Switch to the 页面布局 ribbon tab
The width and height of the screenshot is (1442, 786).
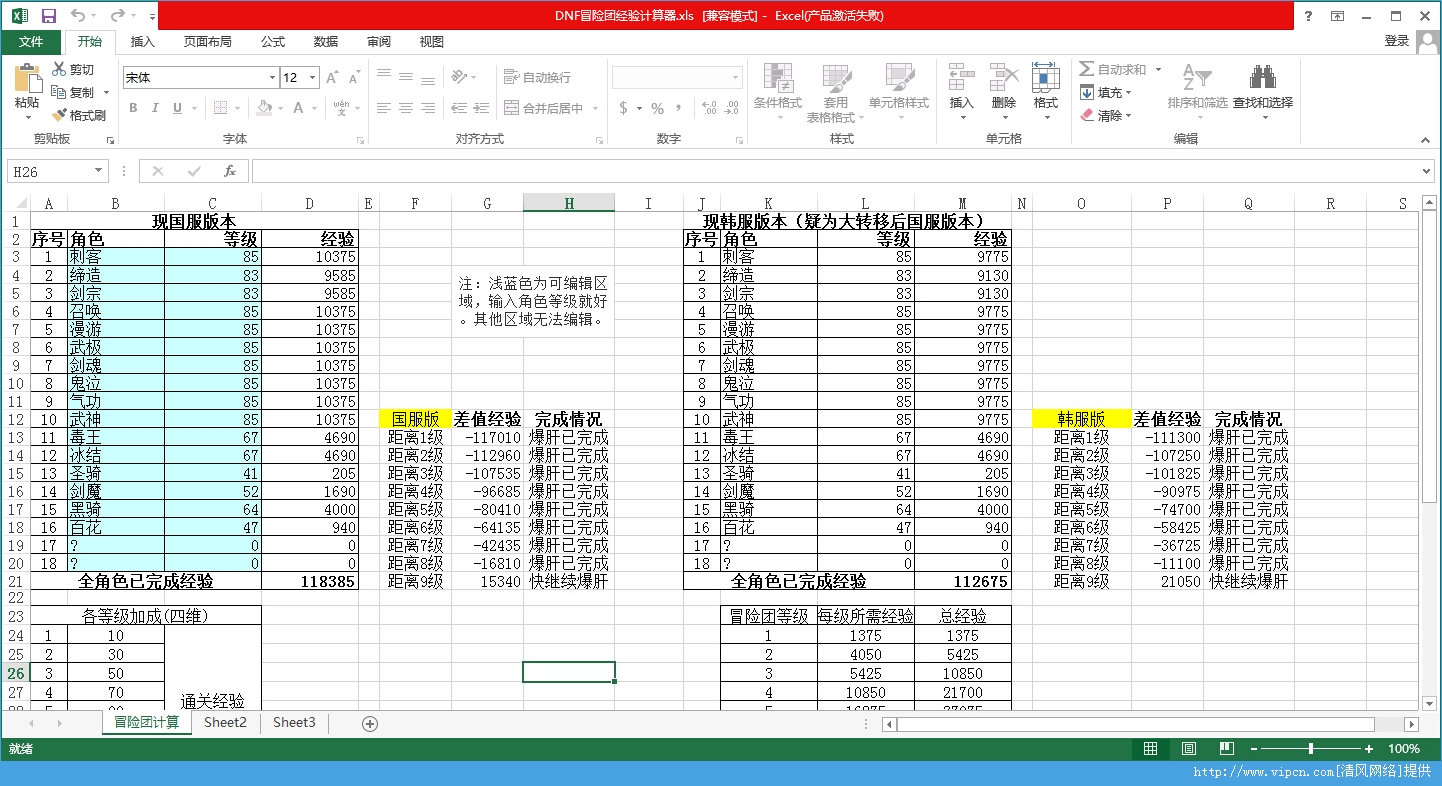[207, 41]
